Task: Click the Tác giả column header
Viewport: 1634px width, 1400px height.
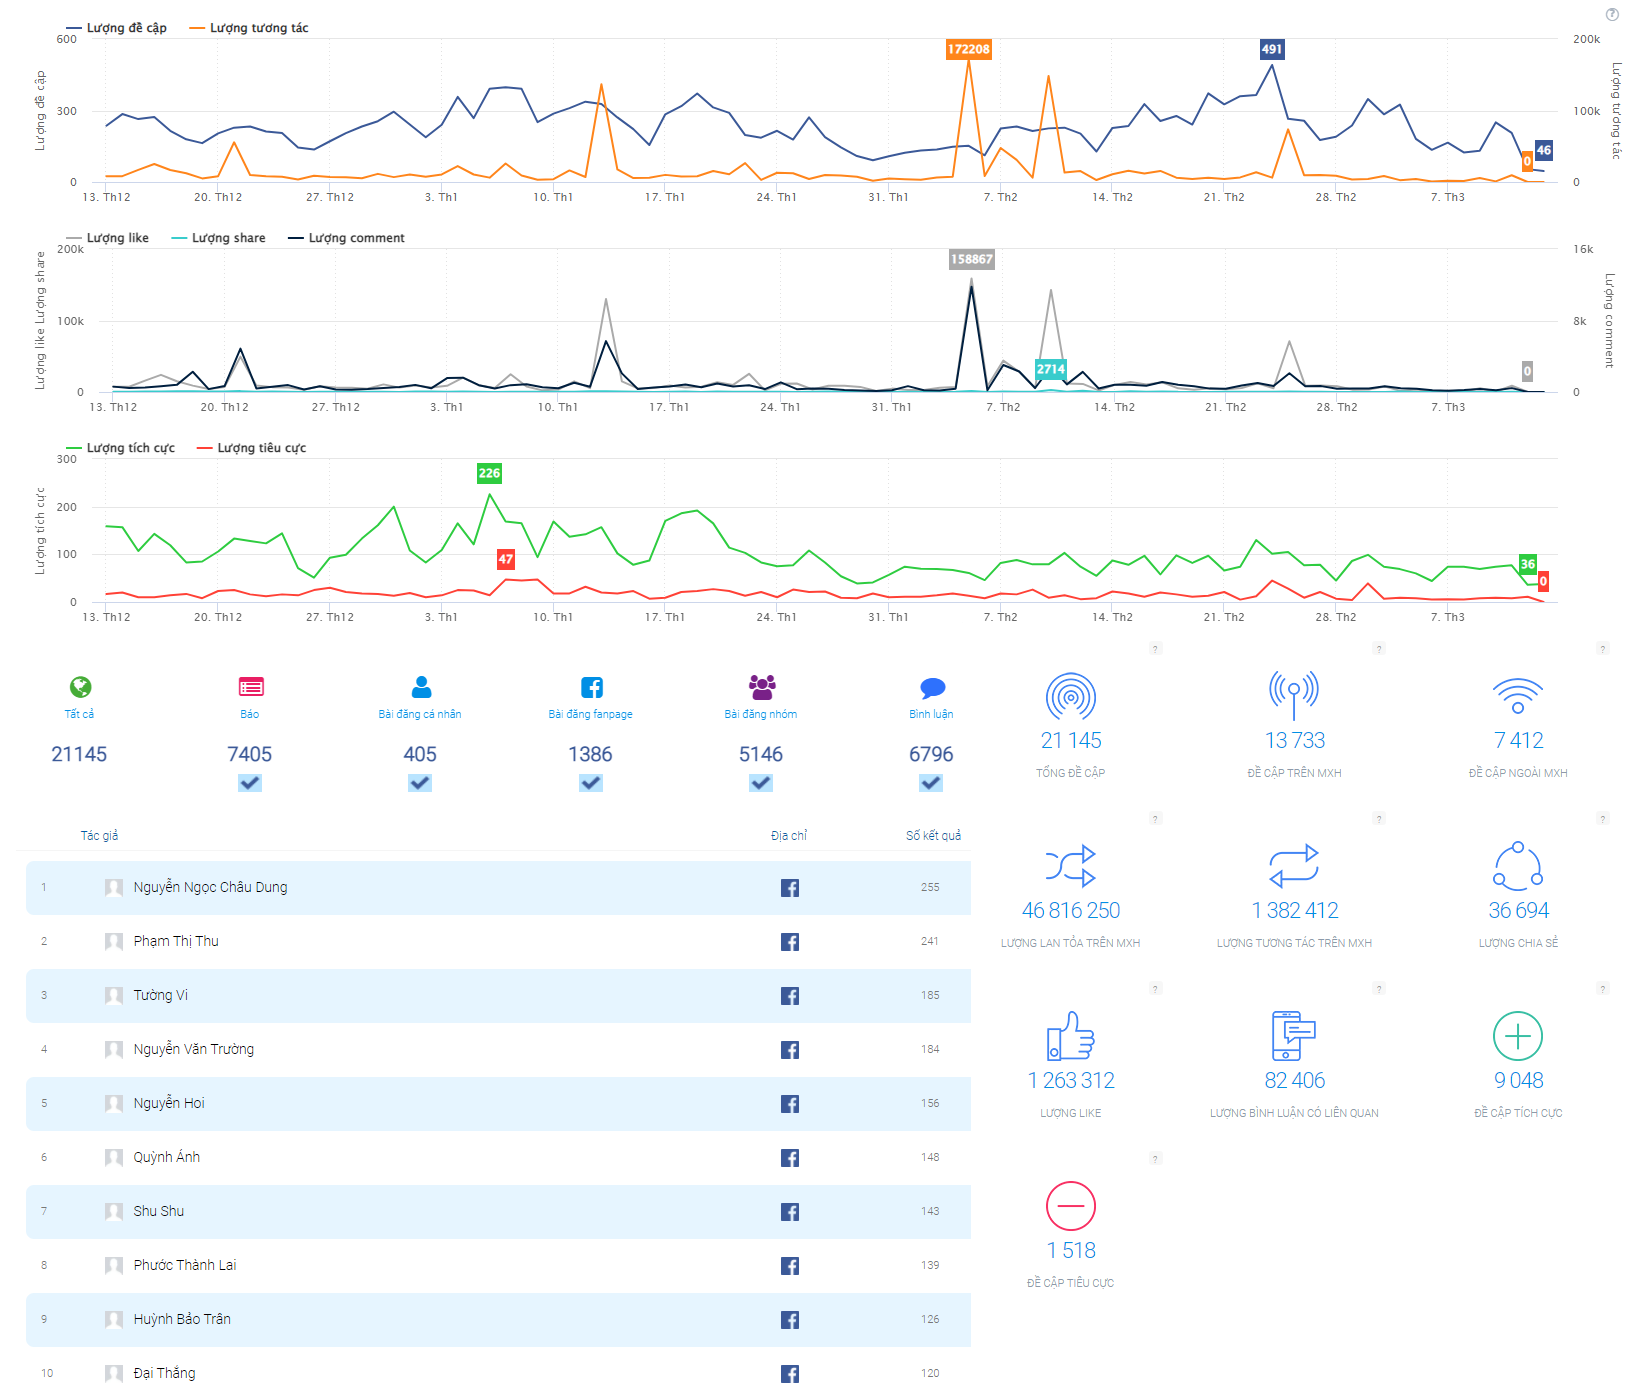Action: 99,836
